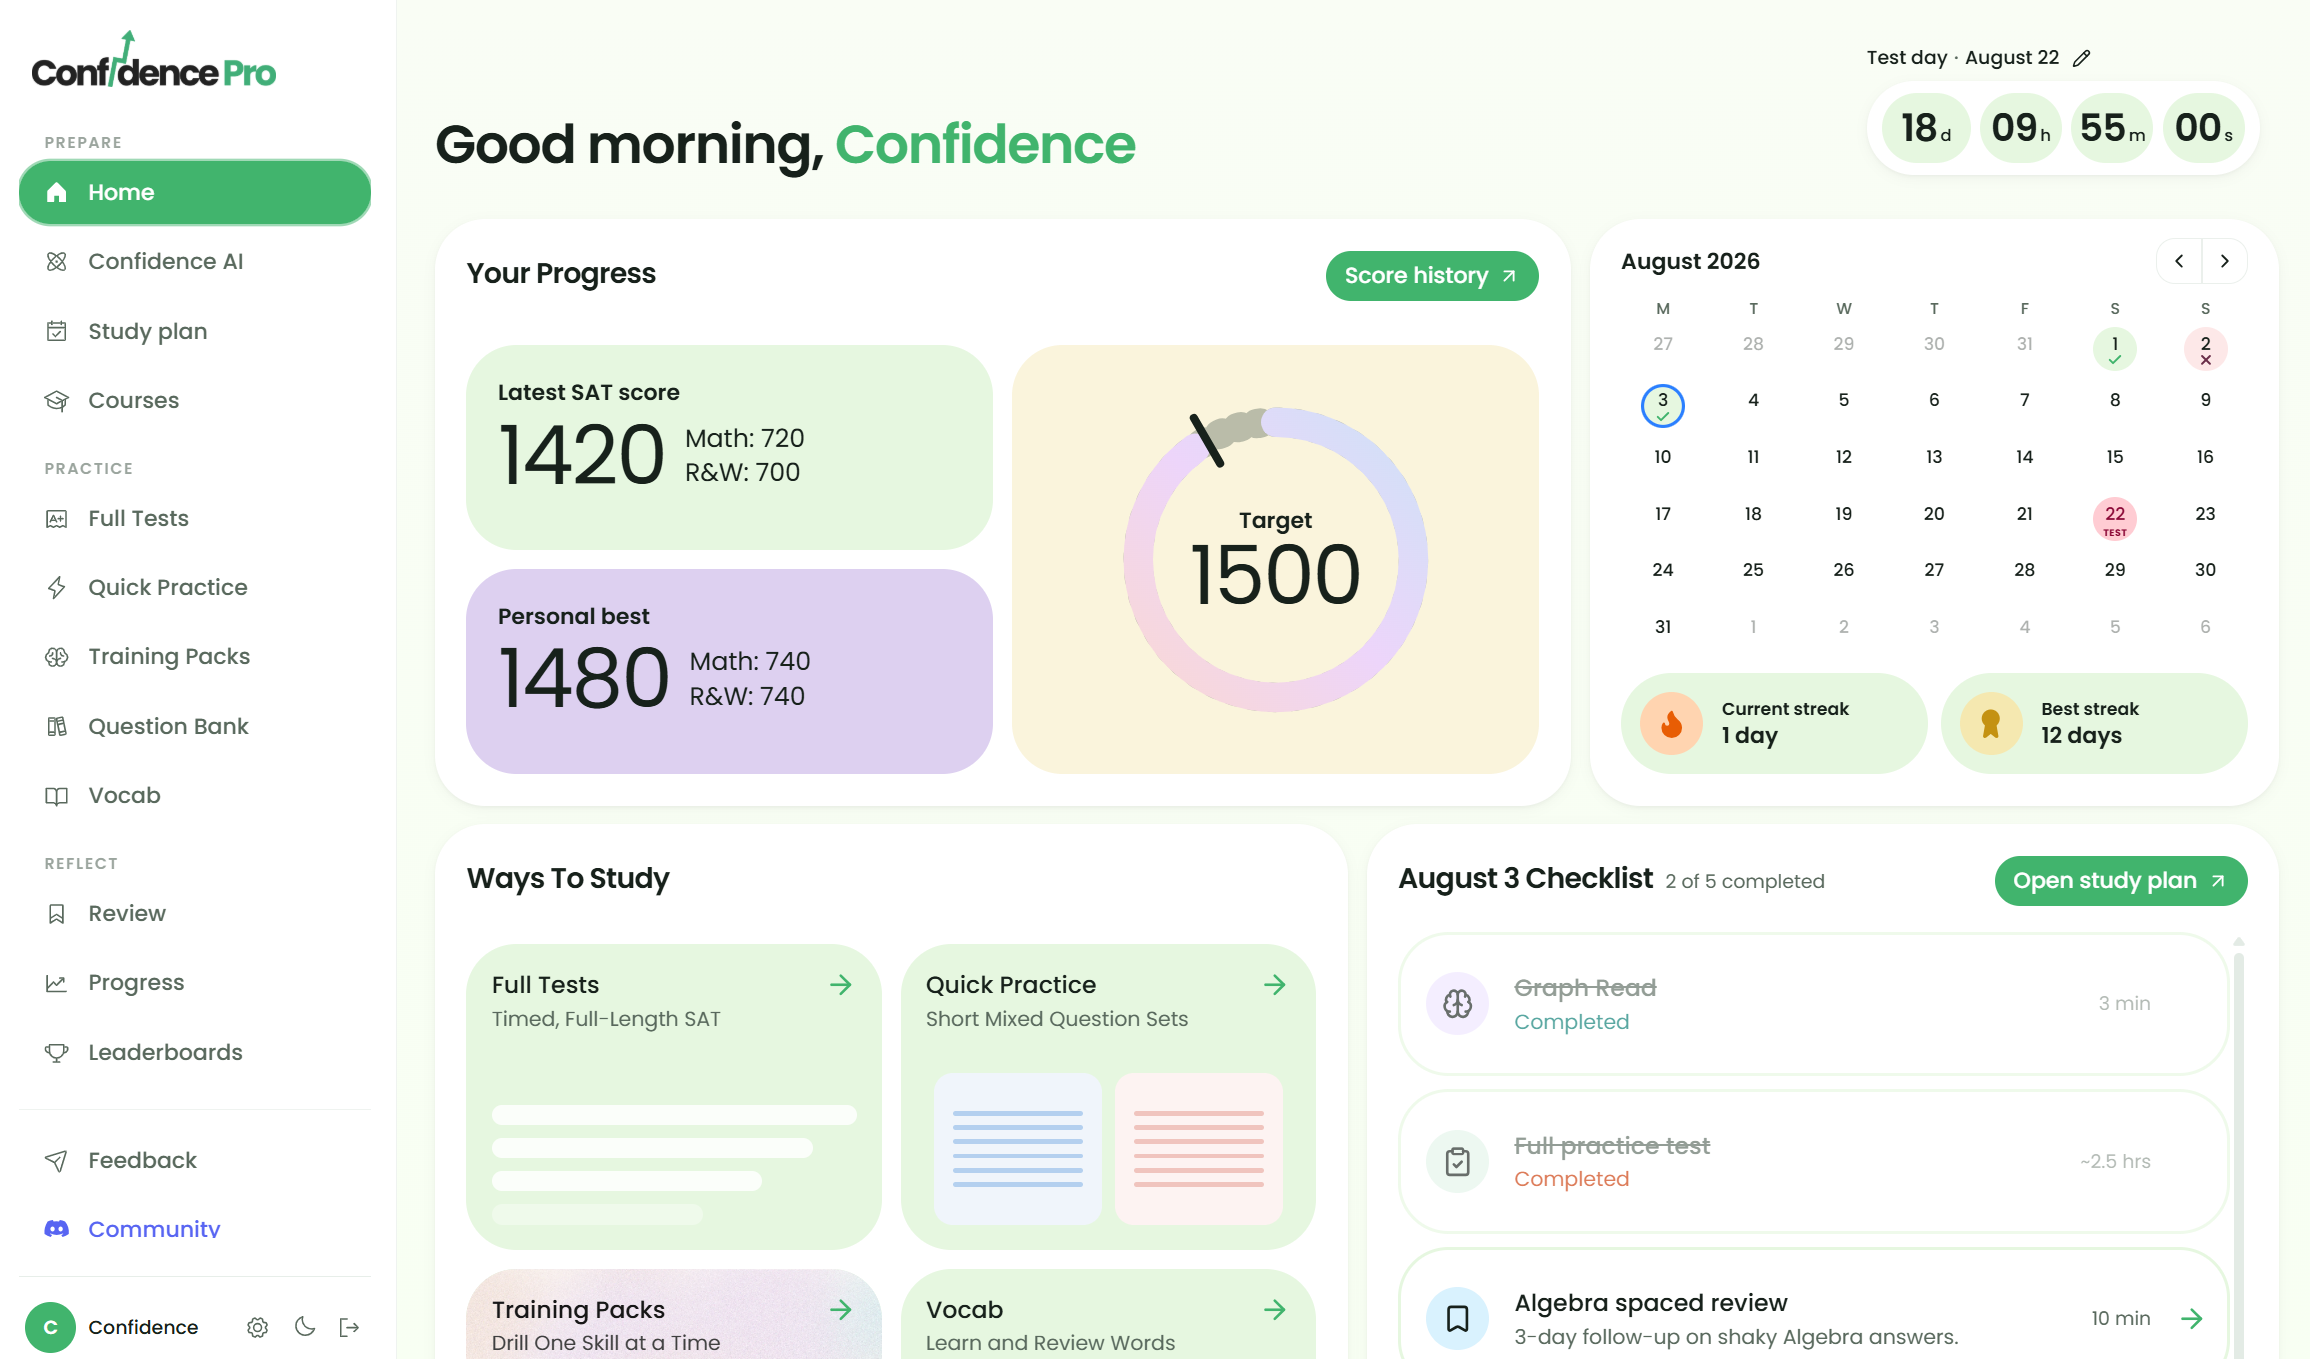2310x1359 pixels.
Task: Open Home in the sidebar
Action: click(195, 192)
